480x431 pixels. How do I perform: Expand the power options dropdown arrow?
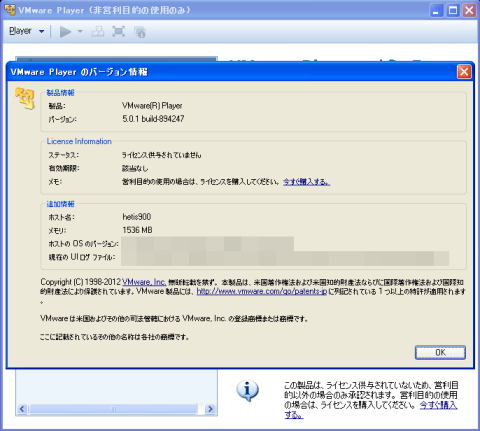pos(80,32)
